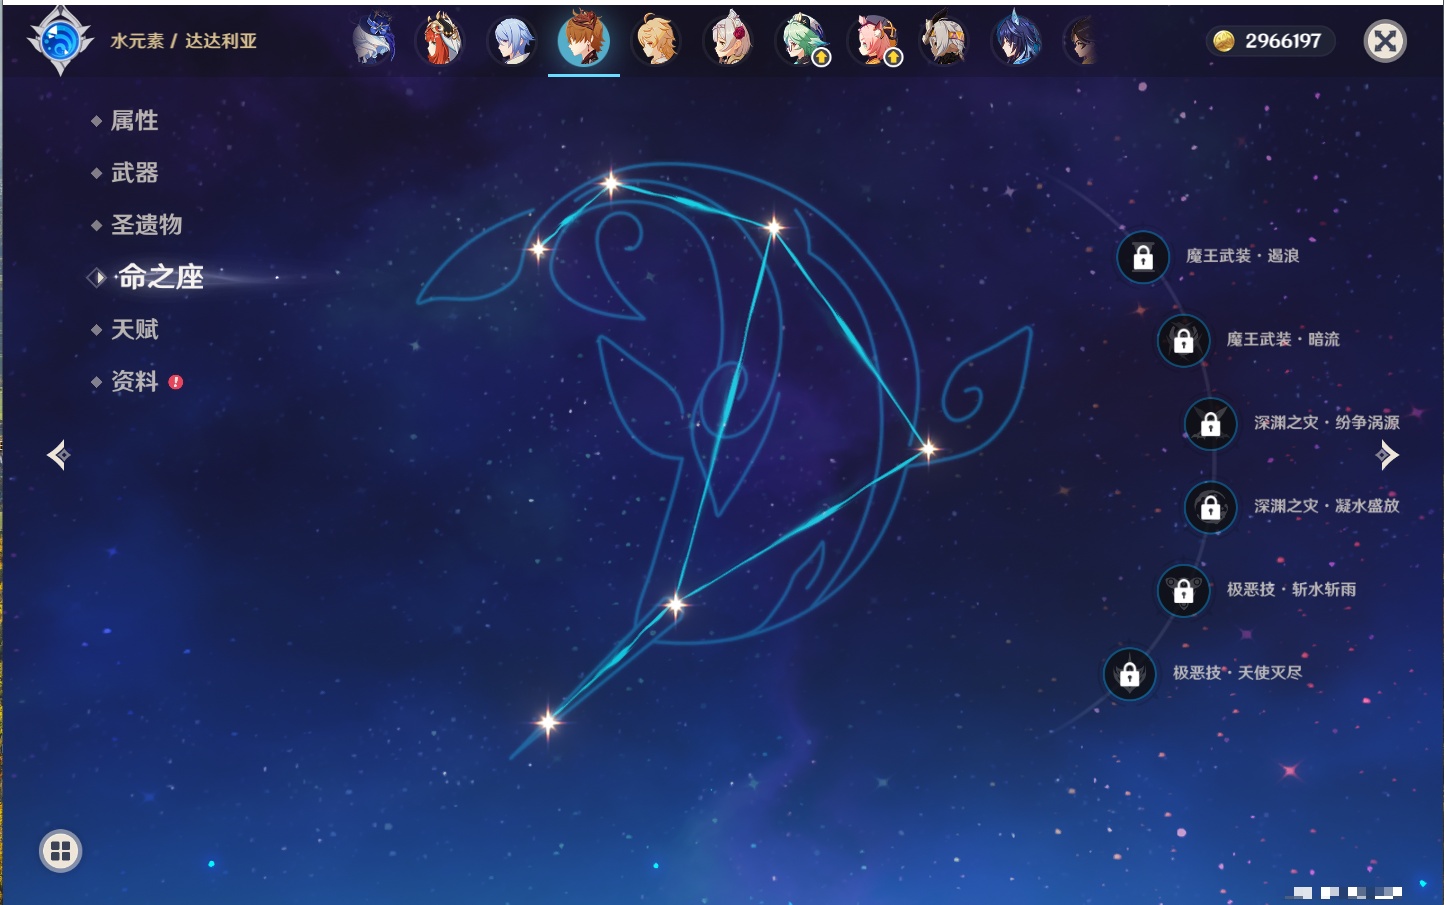1444x905 pixels.
Task: Go to the 天赋 talents tab
Action: (x=134, y=329)
